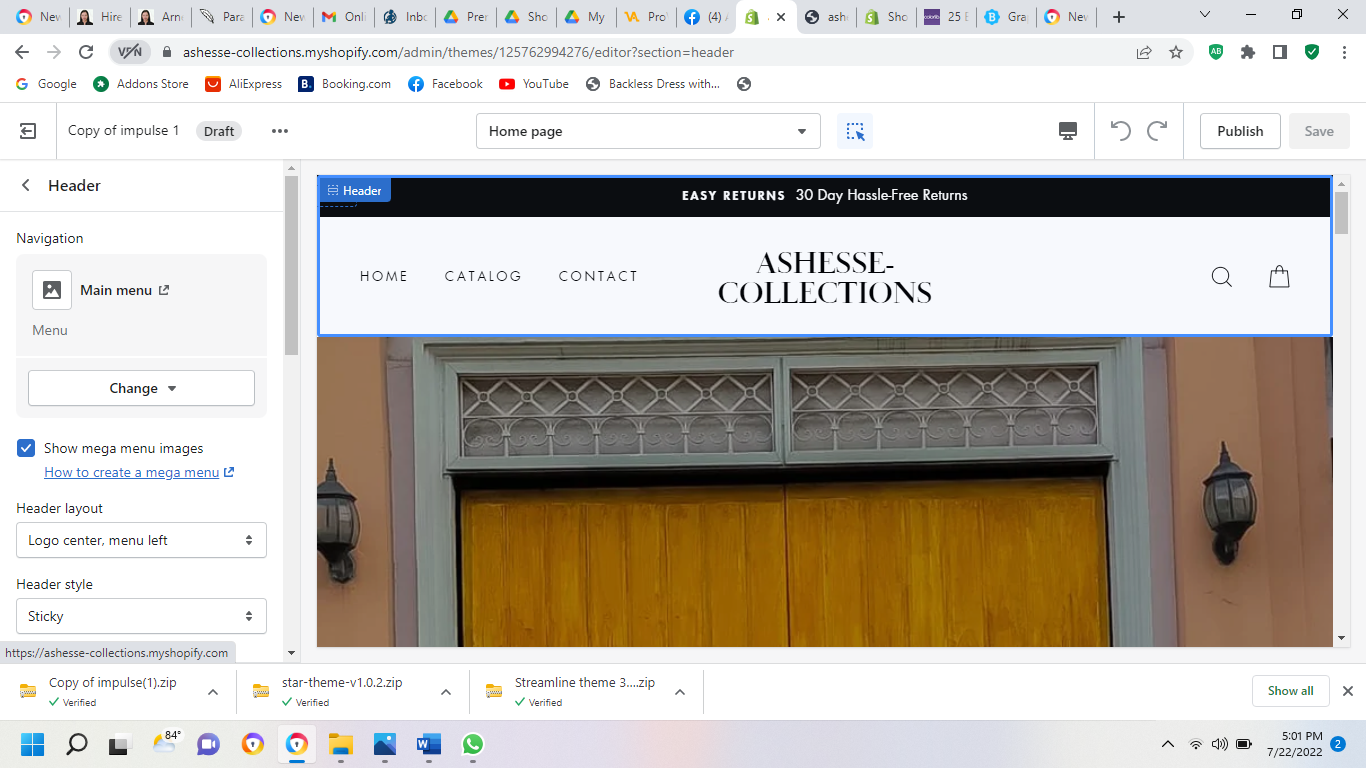Open the search icon in store preview
Viewport: 1366px width, 768px height.
point(1222,277)
